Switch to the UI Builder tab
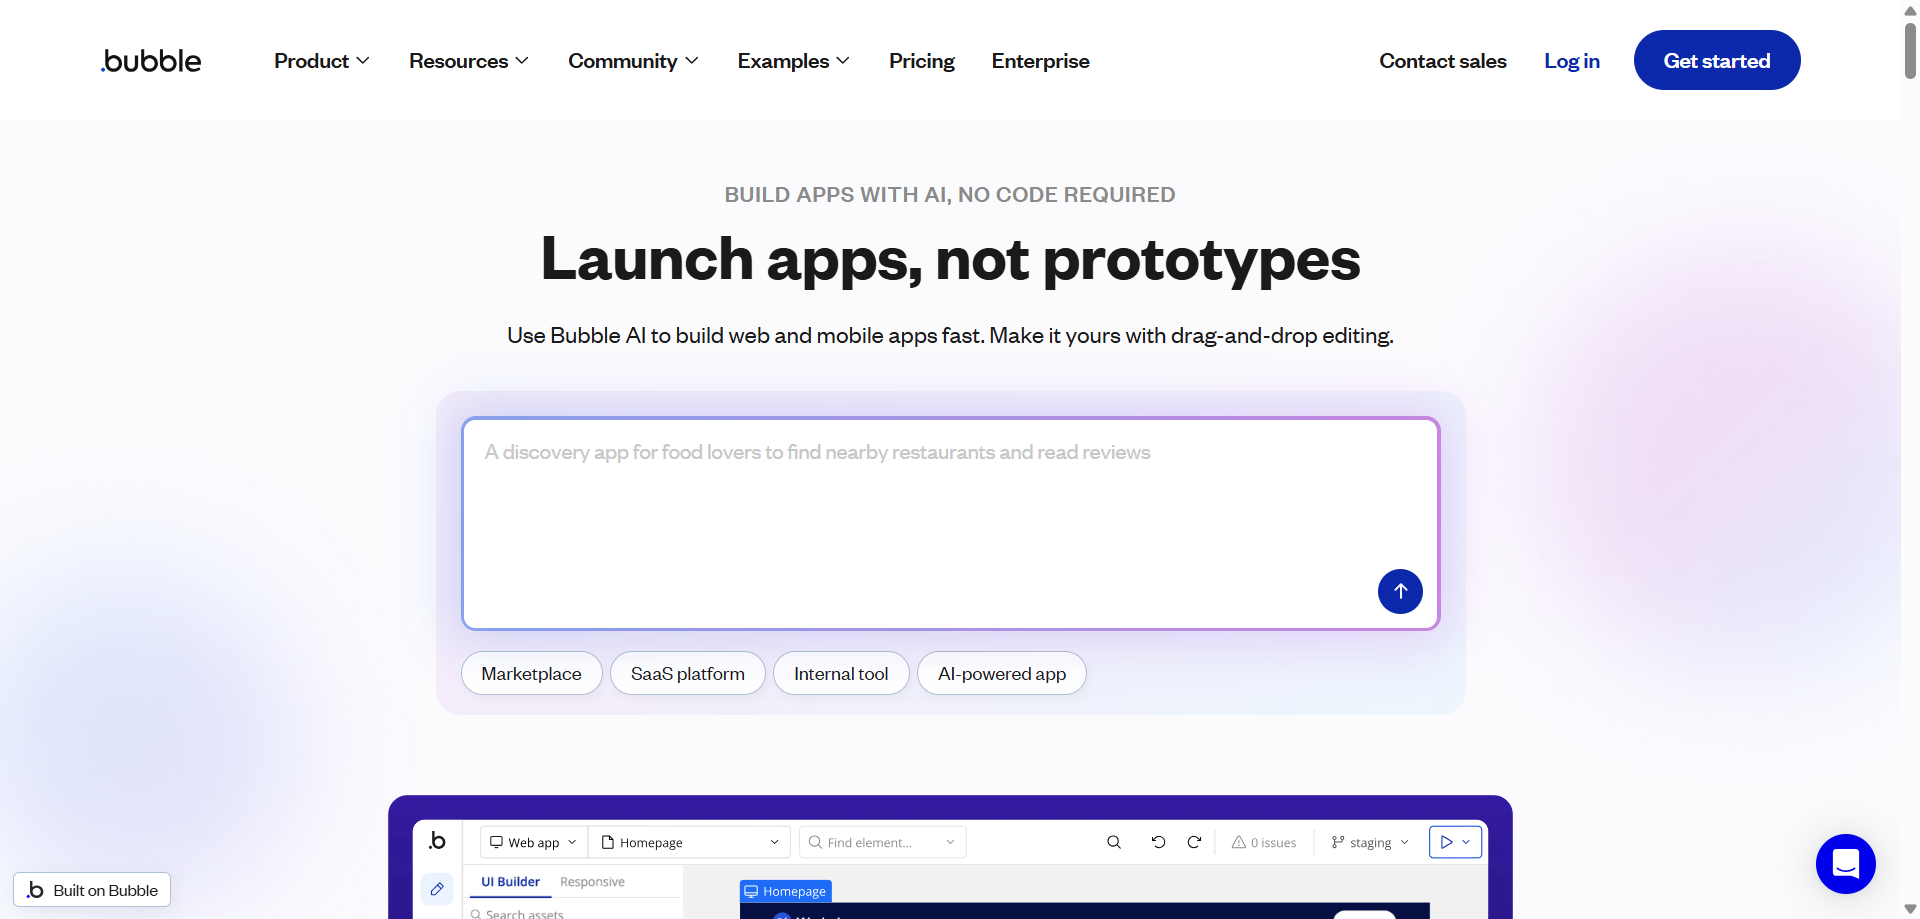The height and width of the screenshot is (919, 1920). [x=510, y=882]
